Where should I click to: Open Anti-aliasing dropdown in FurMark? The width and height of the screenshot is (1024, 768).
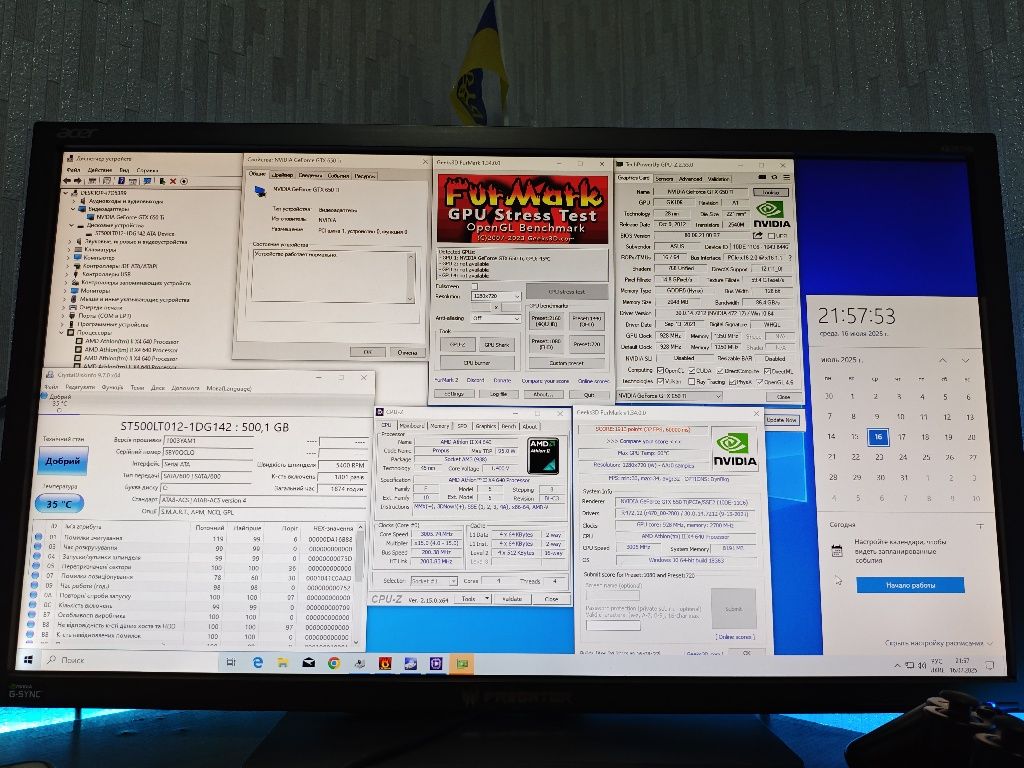click(496, 319)
